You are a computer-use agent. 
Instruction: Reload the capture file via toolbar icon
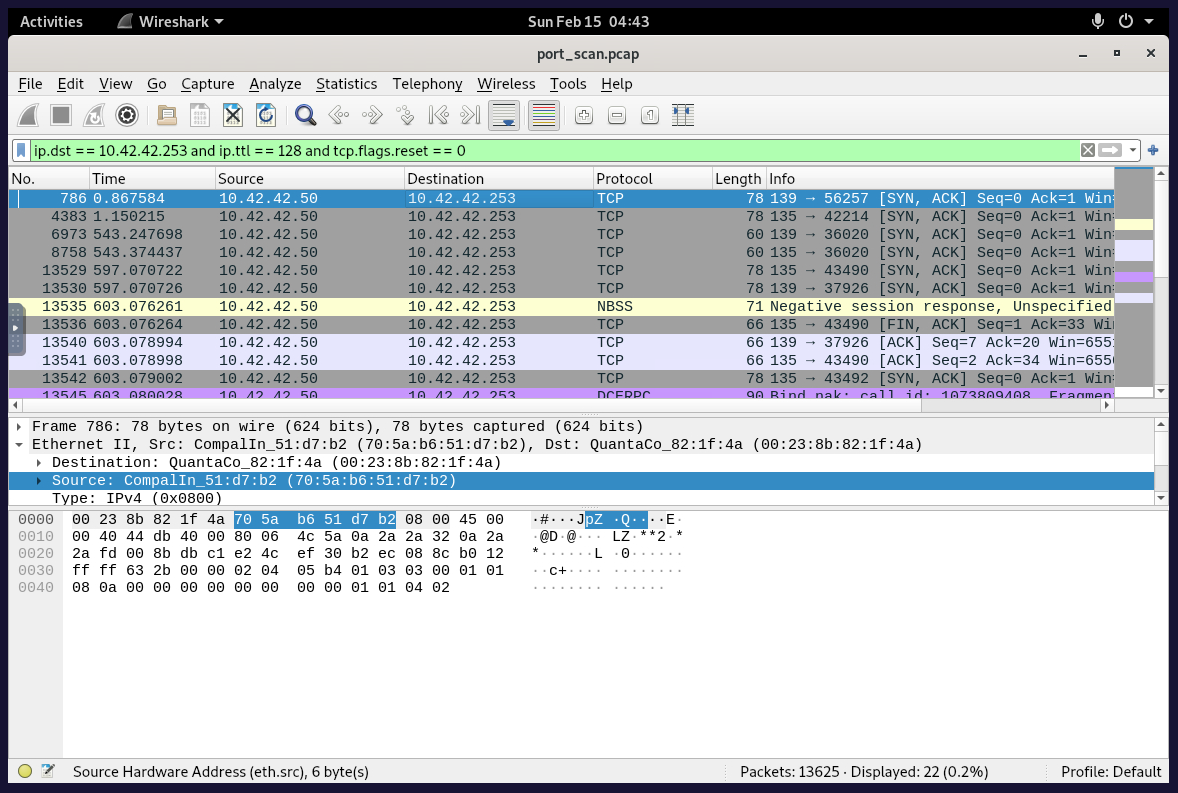[265, 116]
